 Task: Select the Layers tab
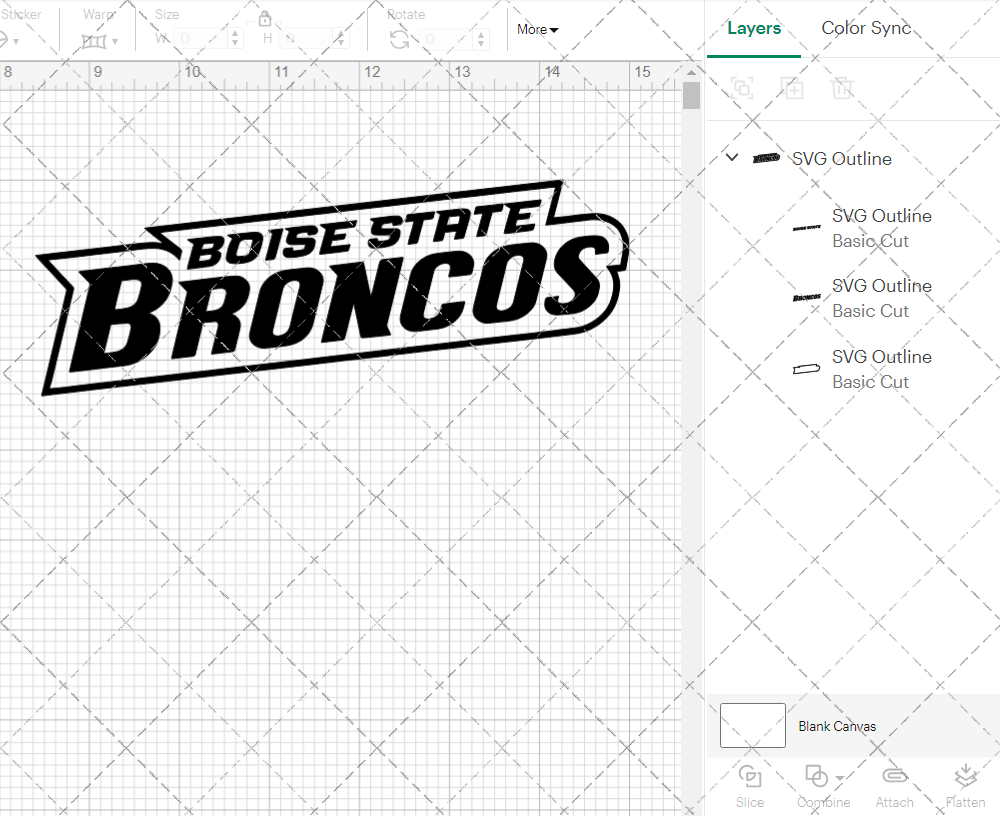754,28
